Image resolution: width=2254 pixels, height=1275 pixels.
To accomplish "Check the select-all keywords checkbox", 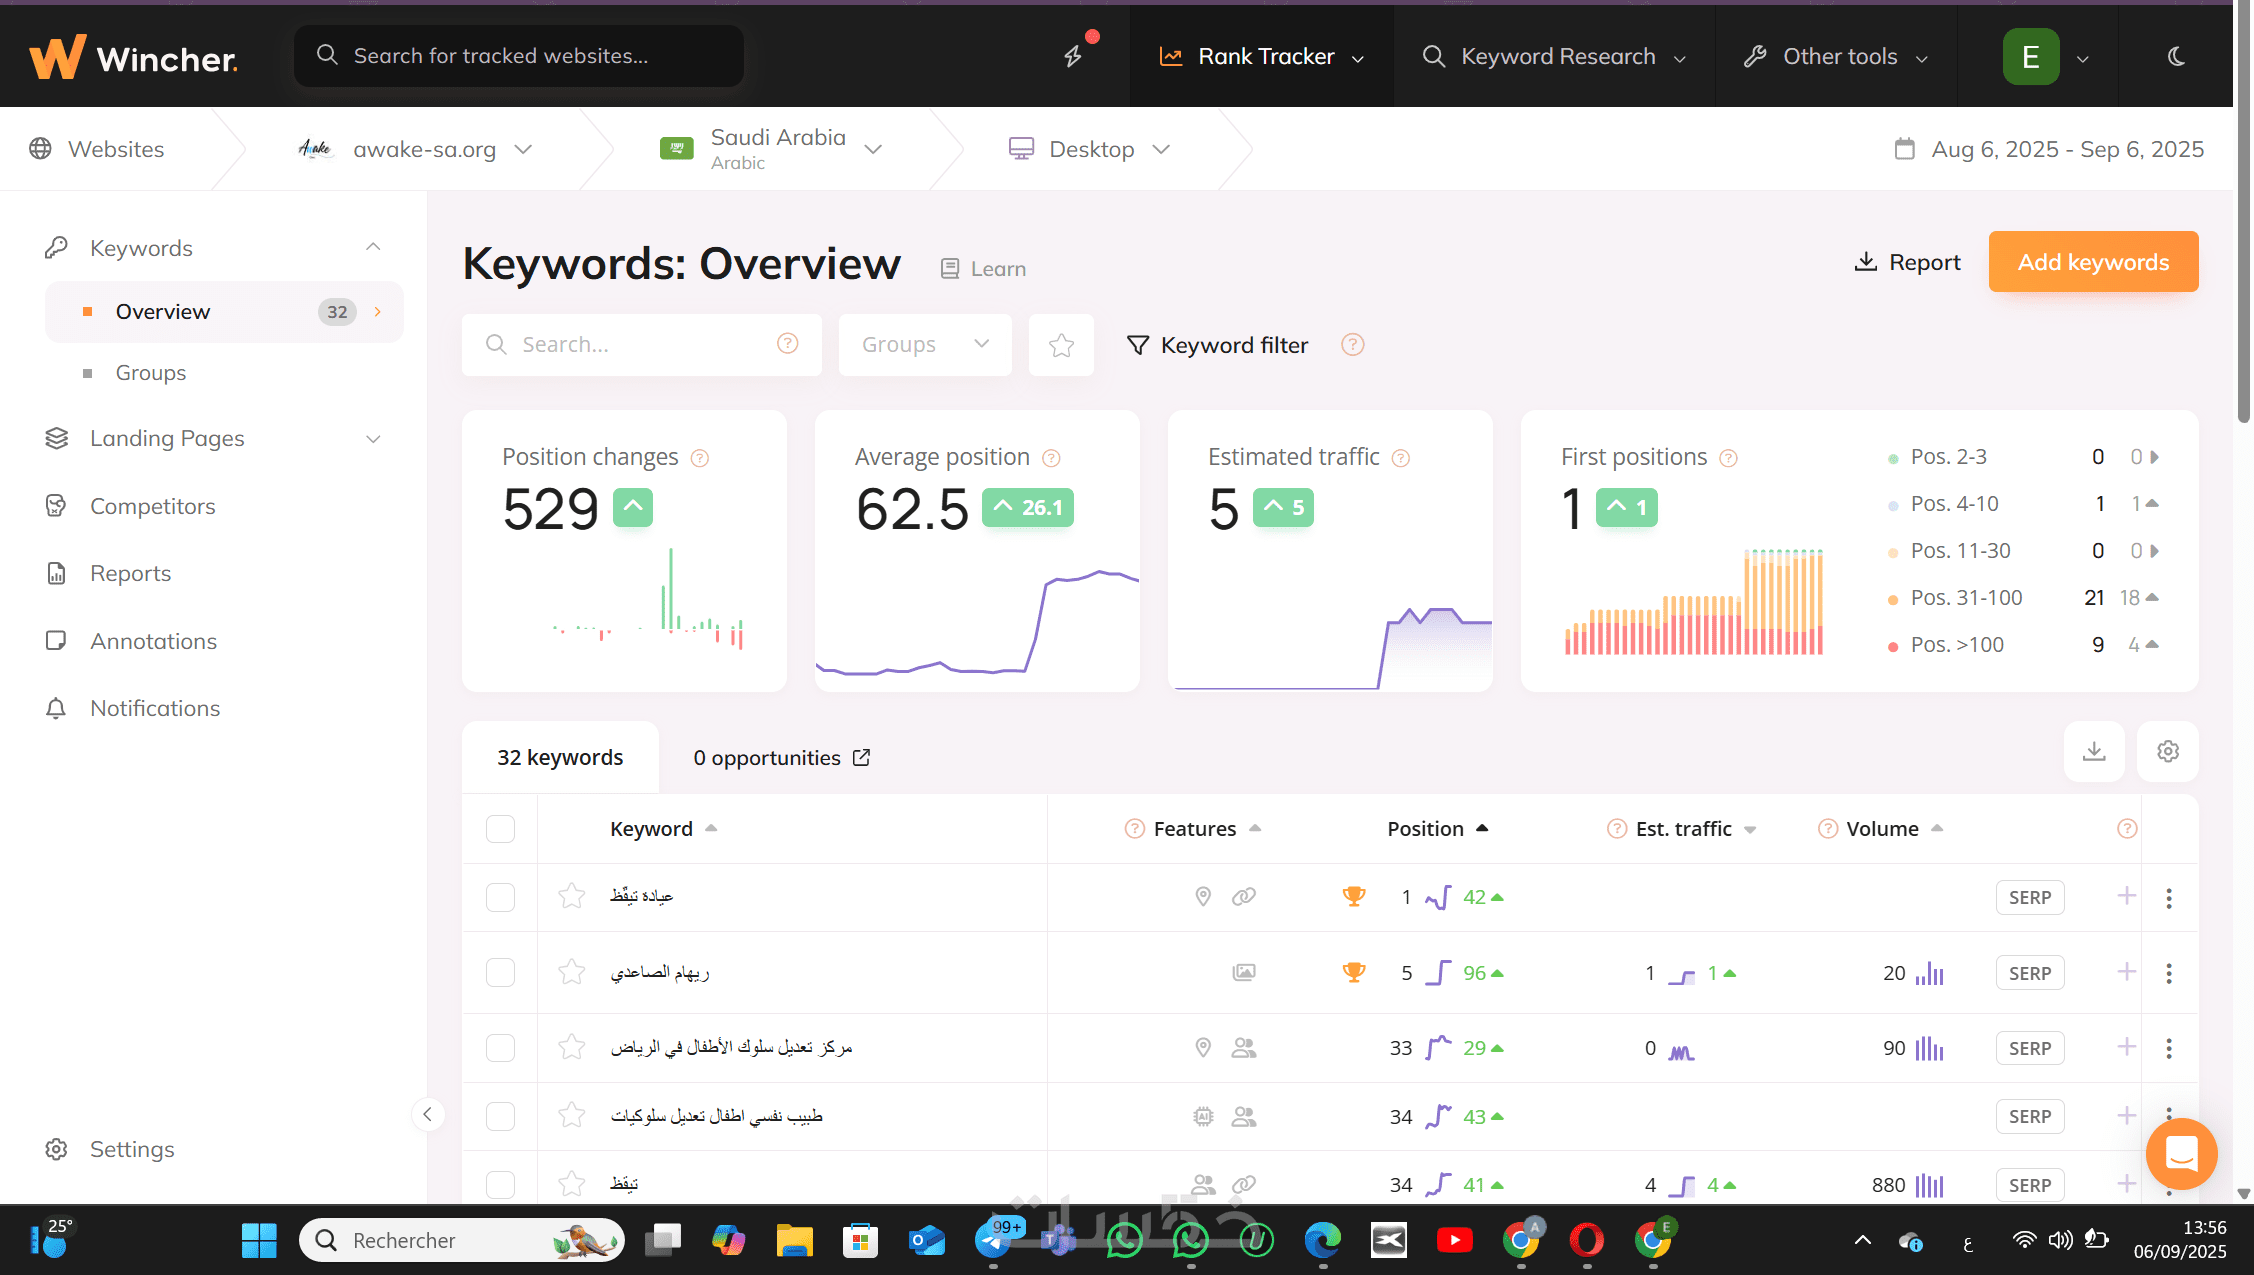I will [500, 829].
